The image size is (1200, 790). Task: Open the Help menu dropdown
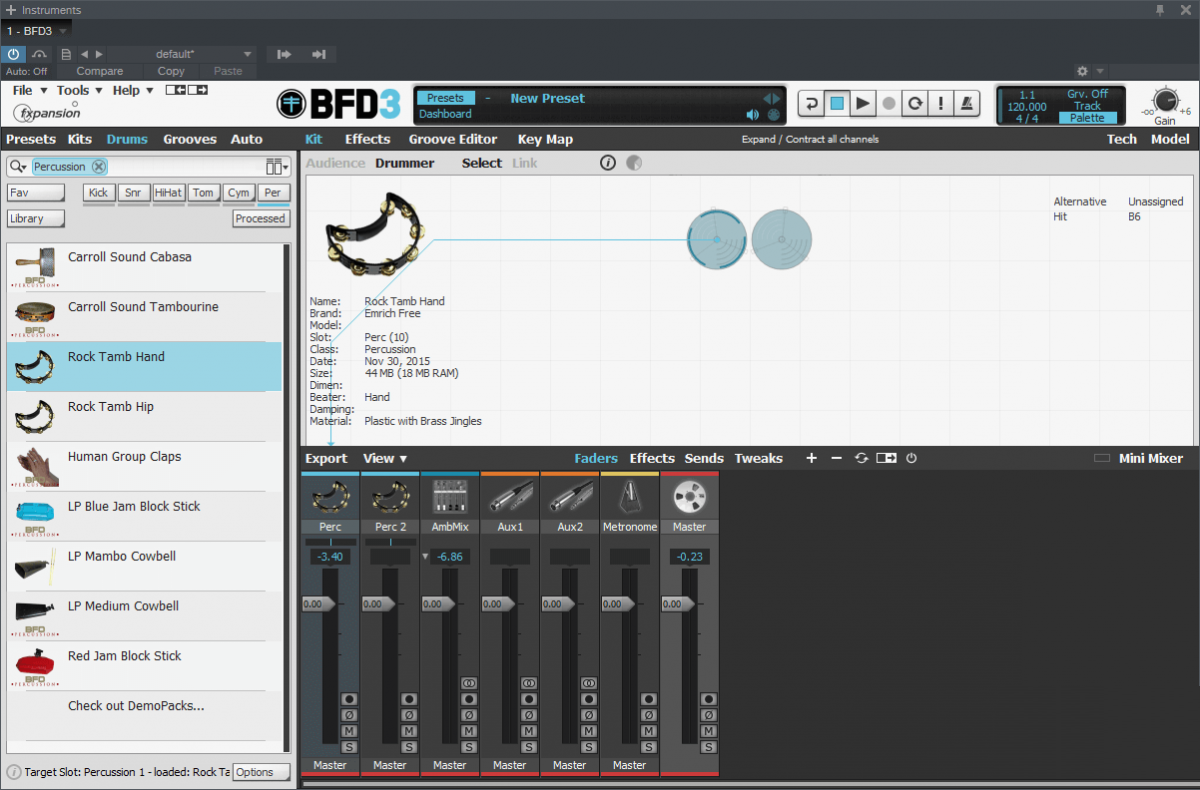pyautogui.click(x=133, y=90)
